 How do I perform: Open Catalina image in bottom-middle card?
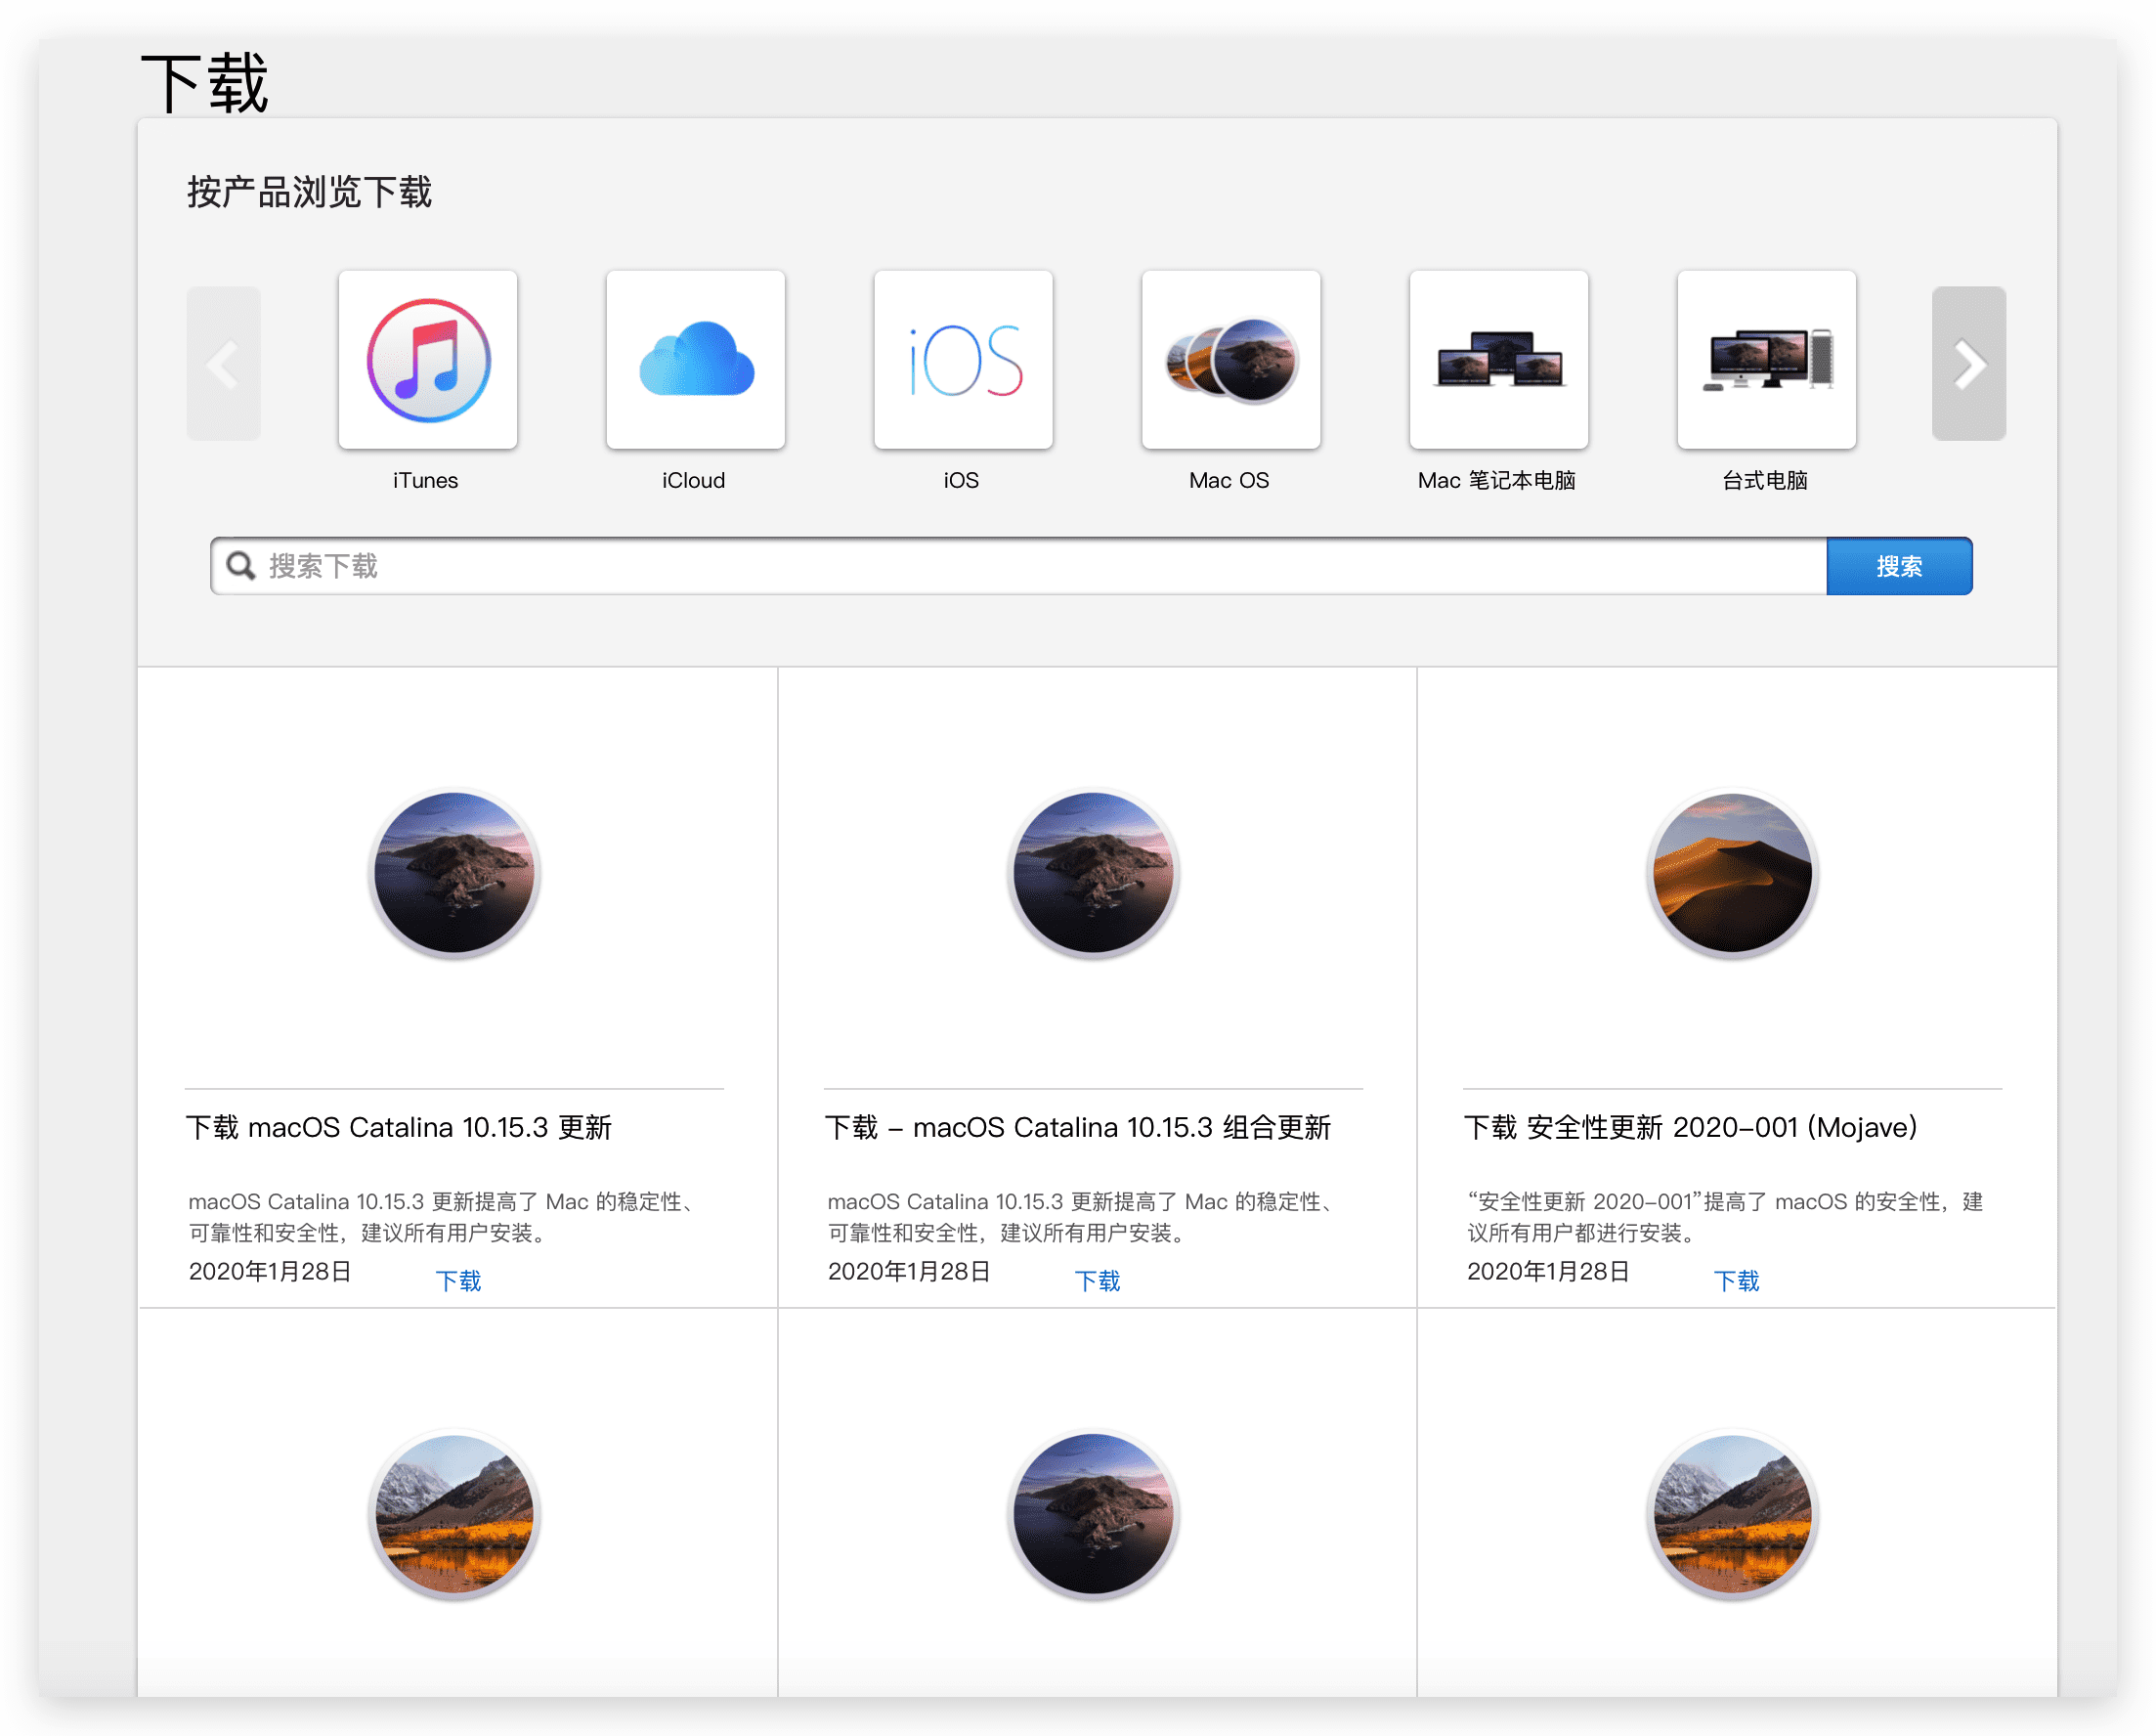(x=1094, y=1515)
